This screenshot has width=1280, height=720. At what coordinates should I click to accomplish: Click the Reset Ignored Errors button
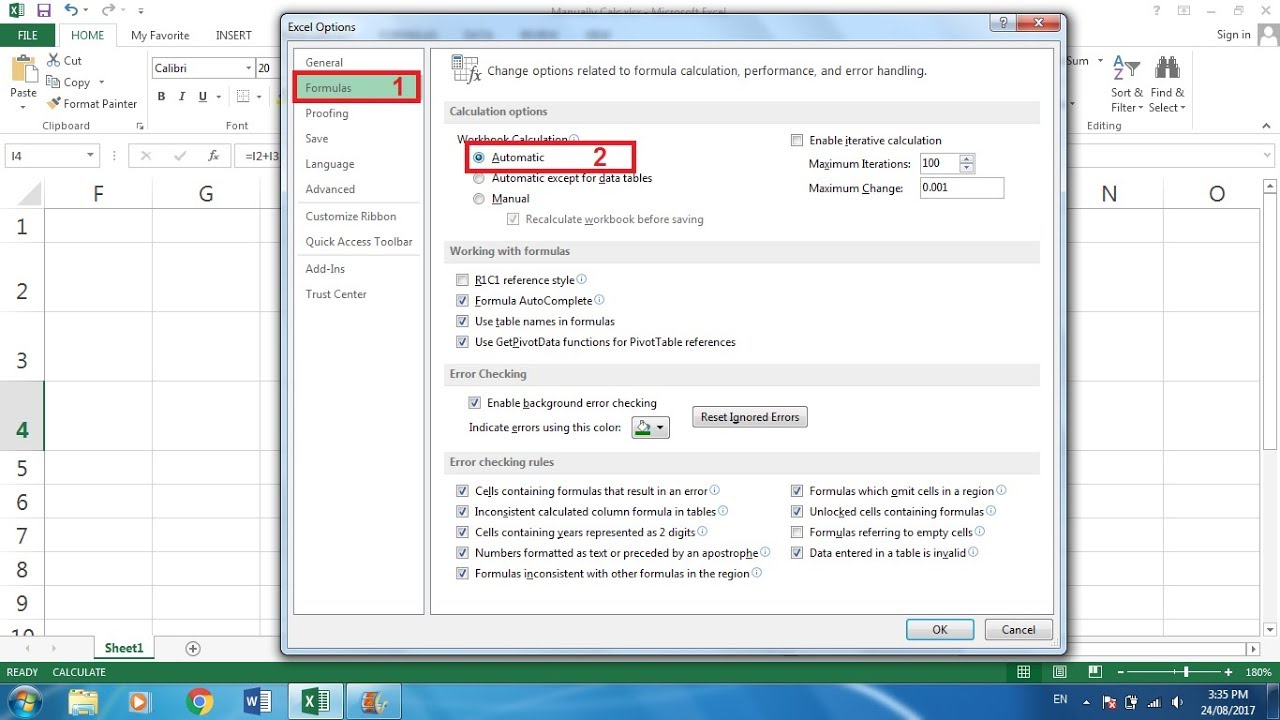(x=750, y=417)
